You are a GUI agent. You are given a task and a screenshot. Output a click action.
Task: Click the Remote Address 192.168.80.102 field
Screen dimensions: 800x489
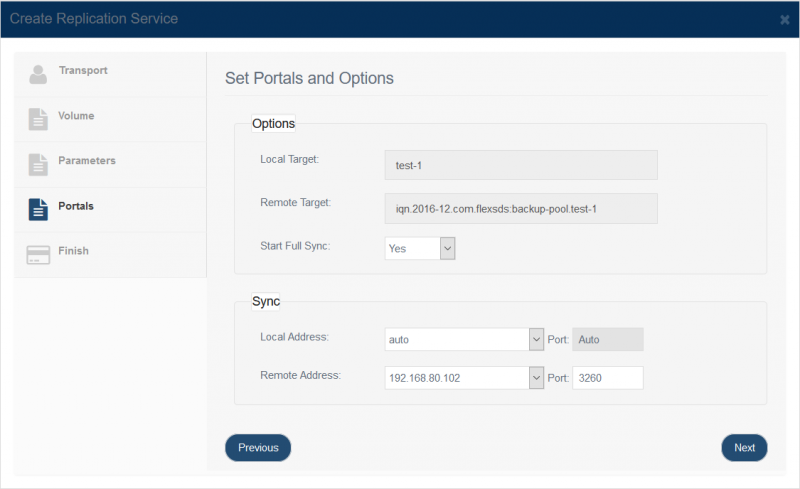[x=457, y=378]
